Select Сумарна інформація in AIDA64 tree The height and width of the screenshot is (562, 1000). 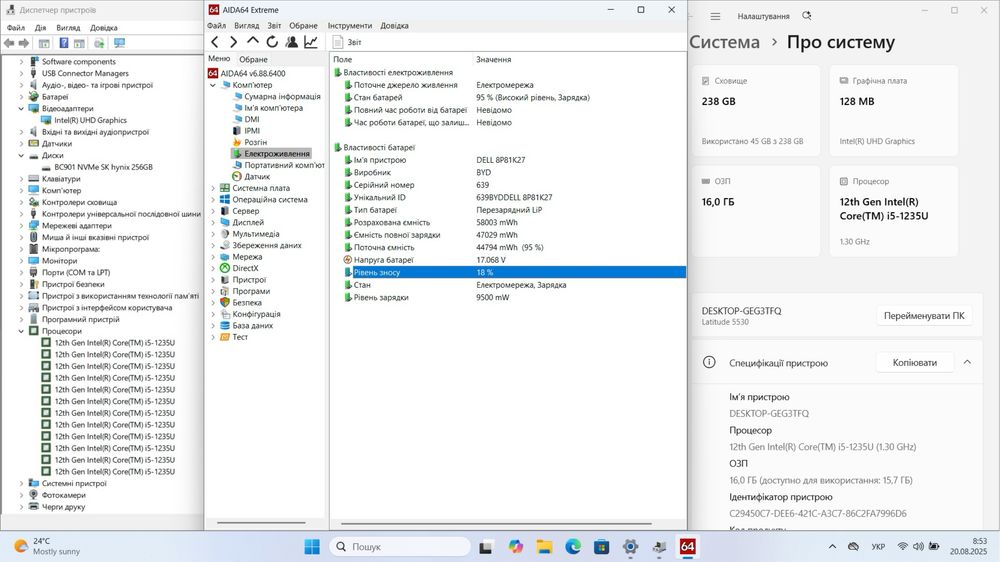click(x=282, y=96)
